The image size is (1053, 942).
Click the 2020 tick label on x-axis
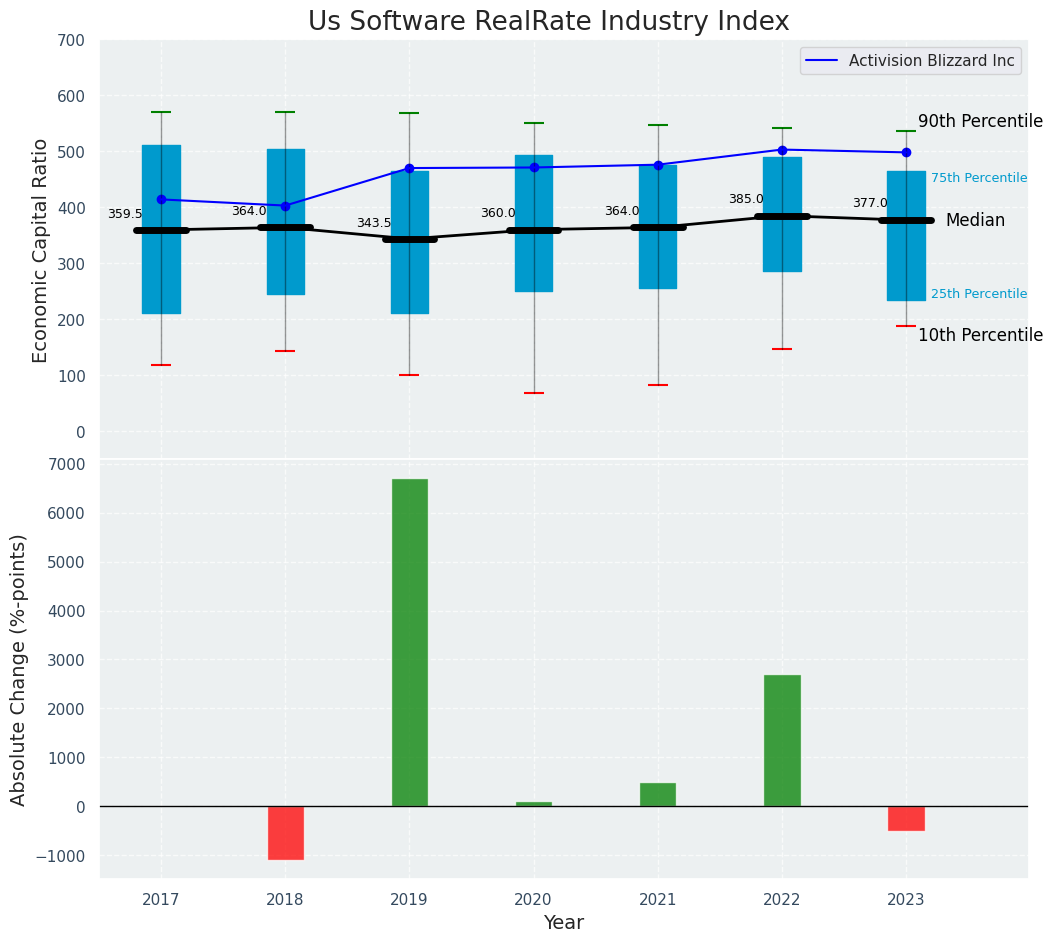coord(533,900)
